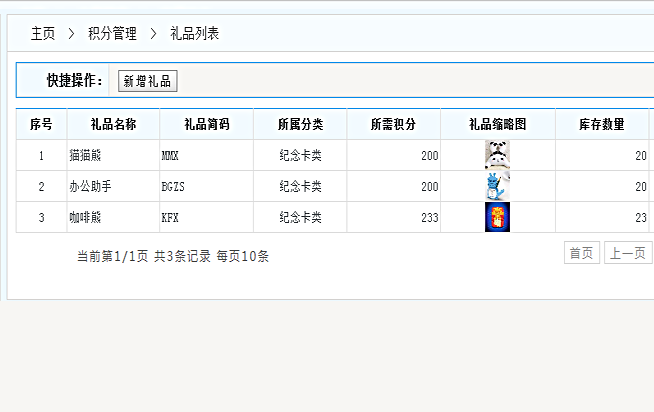The height and width of the screenshot is (412, 654).
Task: Click the 礼品名称 column header
Action: 113,124
